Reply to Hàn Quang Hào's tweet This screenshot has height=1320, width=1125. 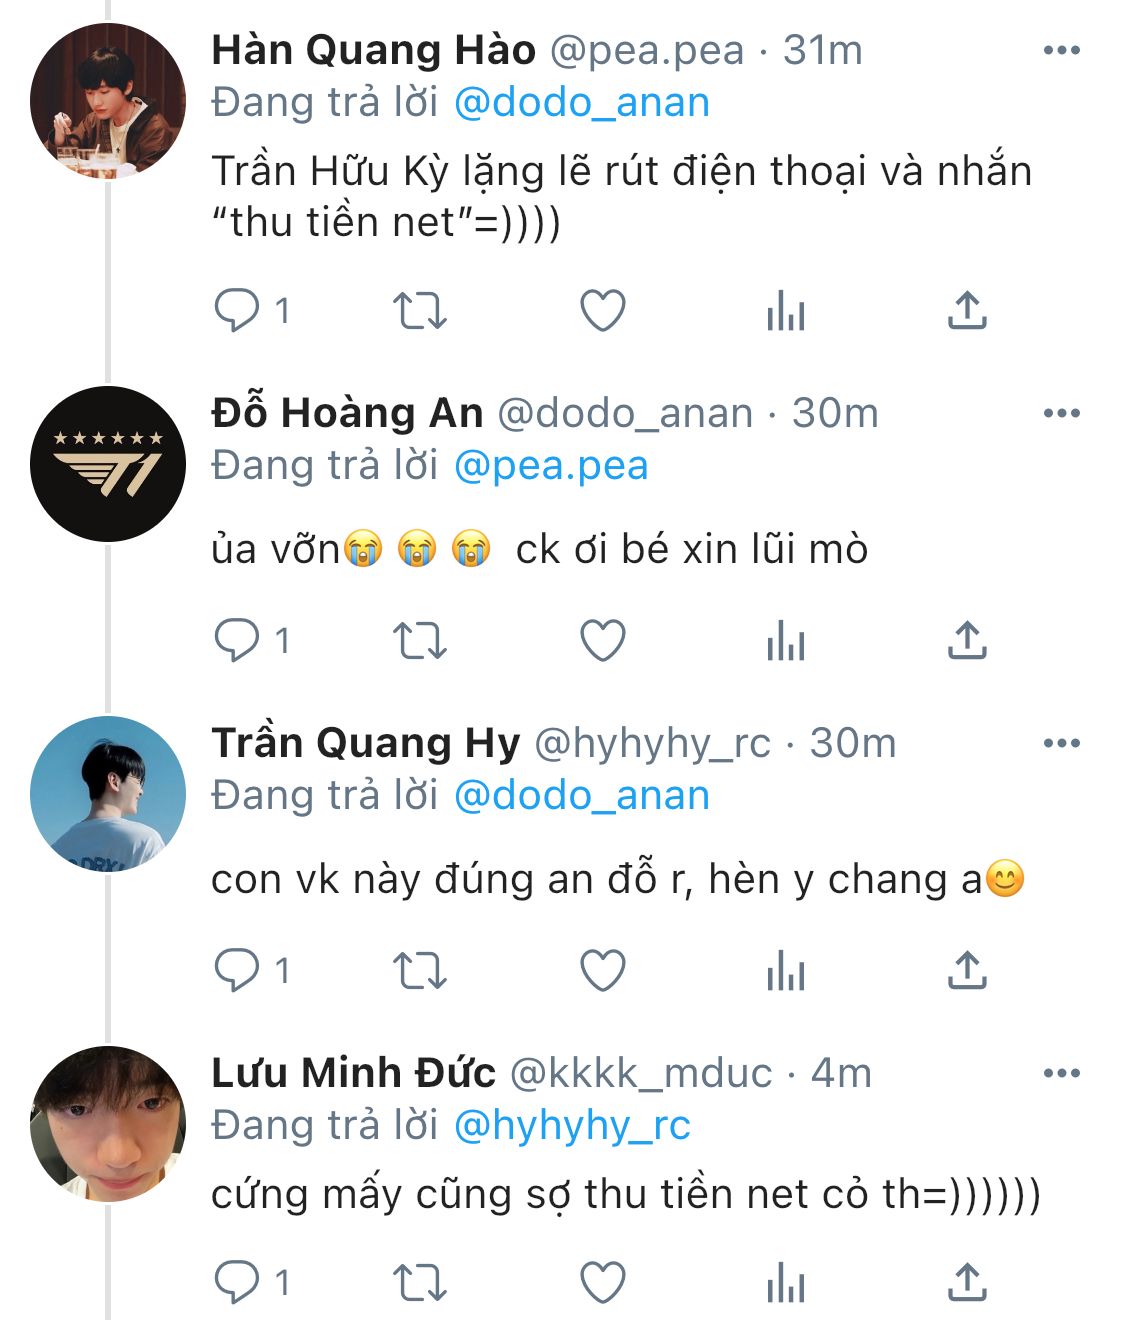237,310
